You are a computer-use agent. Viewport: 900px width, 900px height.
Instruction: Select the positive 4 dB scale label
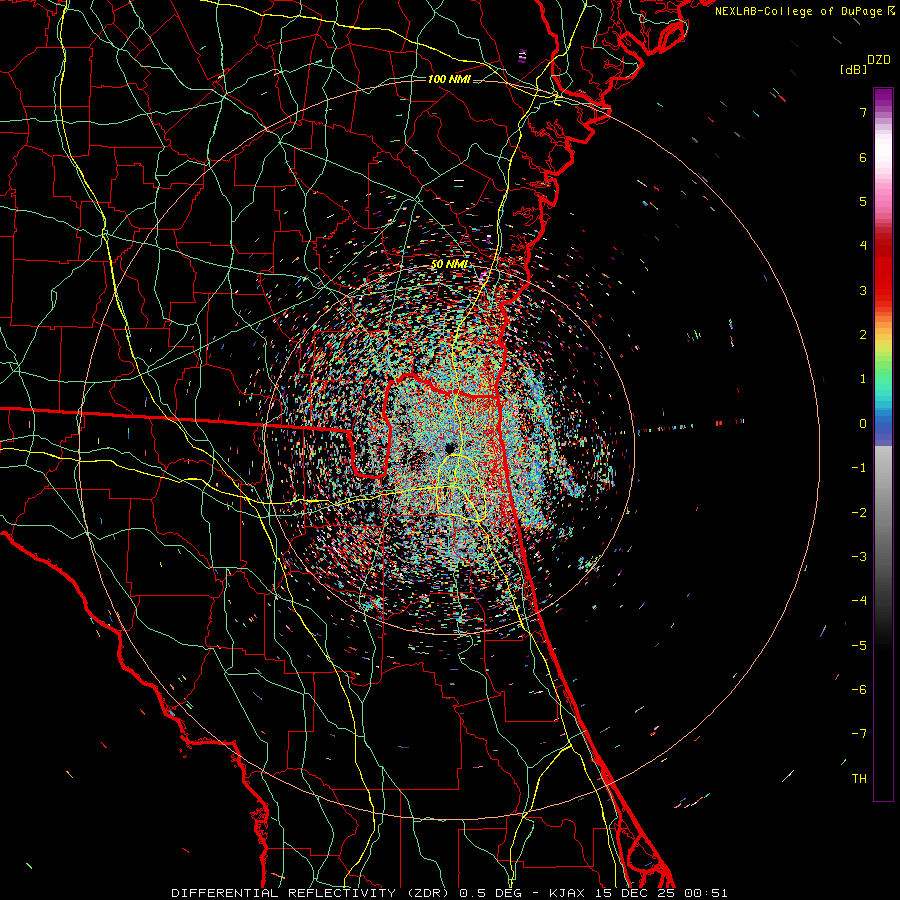[863, 246]
